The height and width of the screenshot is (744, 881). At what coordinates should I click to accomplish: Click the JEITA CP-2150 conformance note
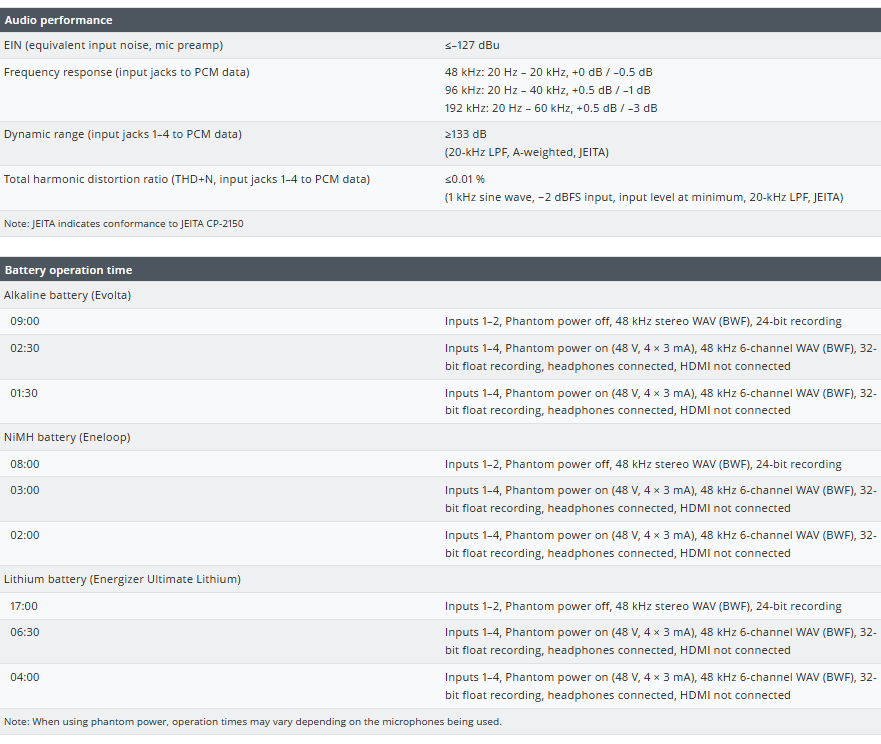[123, 223]
